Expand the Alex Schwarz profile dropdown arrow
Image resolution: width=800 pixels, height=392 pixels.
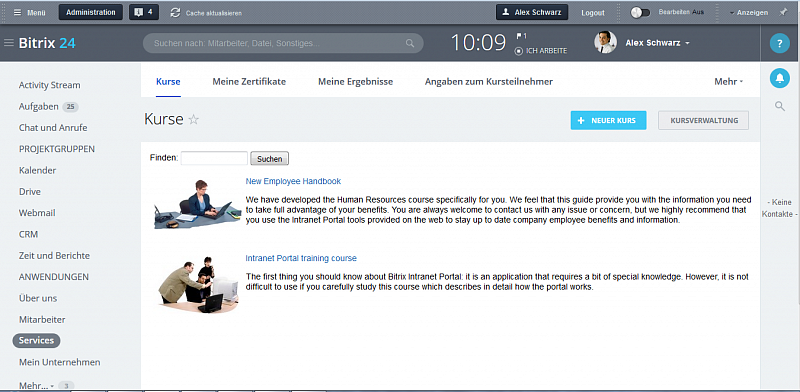click(x=687, y=43)
